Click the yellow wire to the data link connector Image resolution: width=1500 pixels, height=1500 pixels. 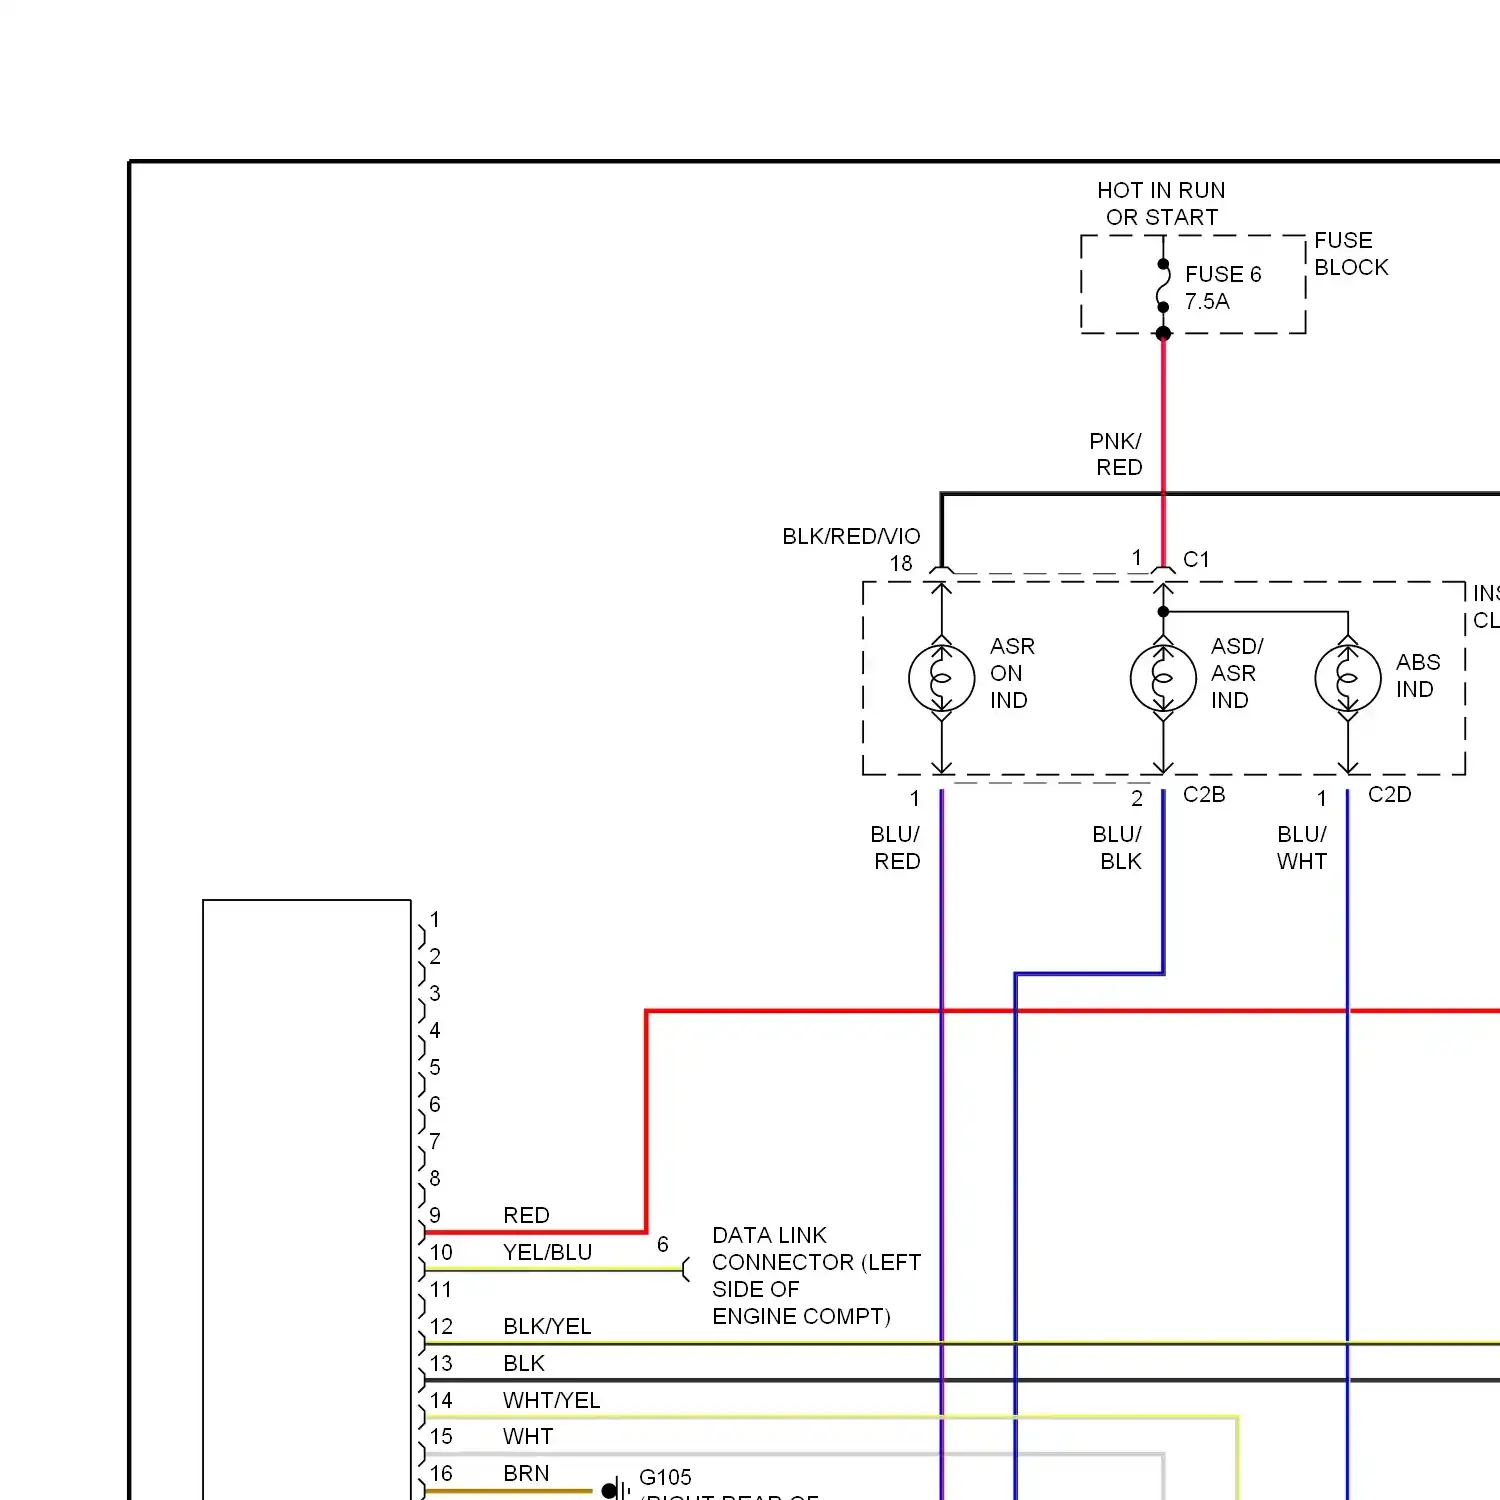click(x=555, y=1269)
